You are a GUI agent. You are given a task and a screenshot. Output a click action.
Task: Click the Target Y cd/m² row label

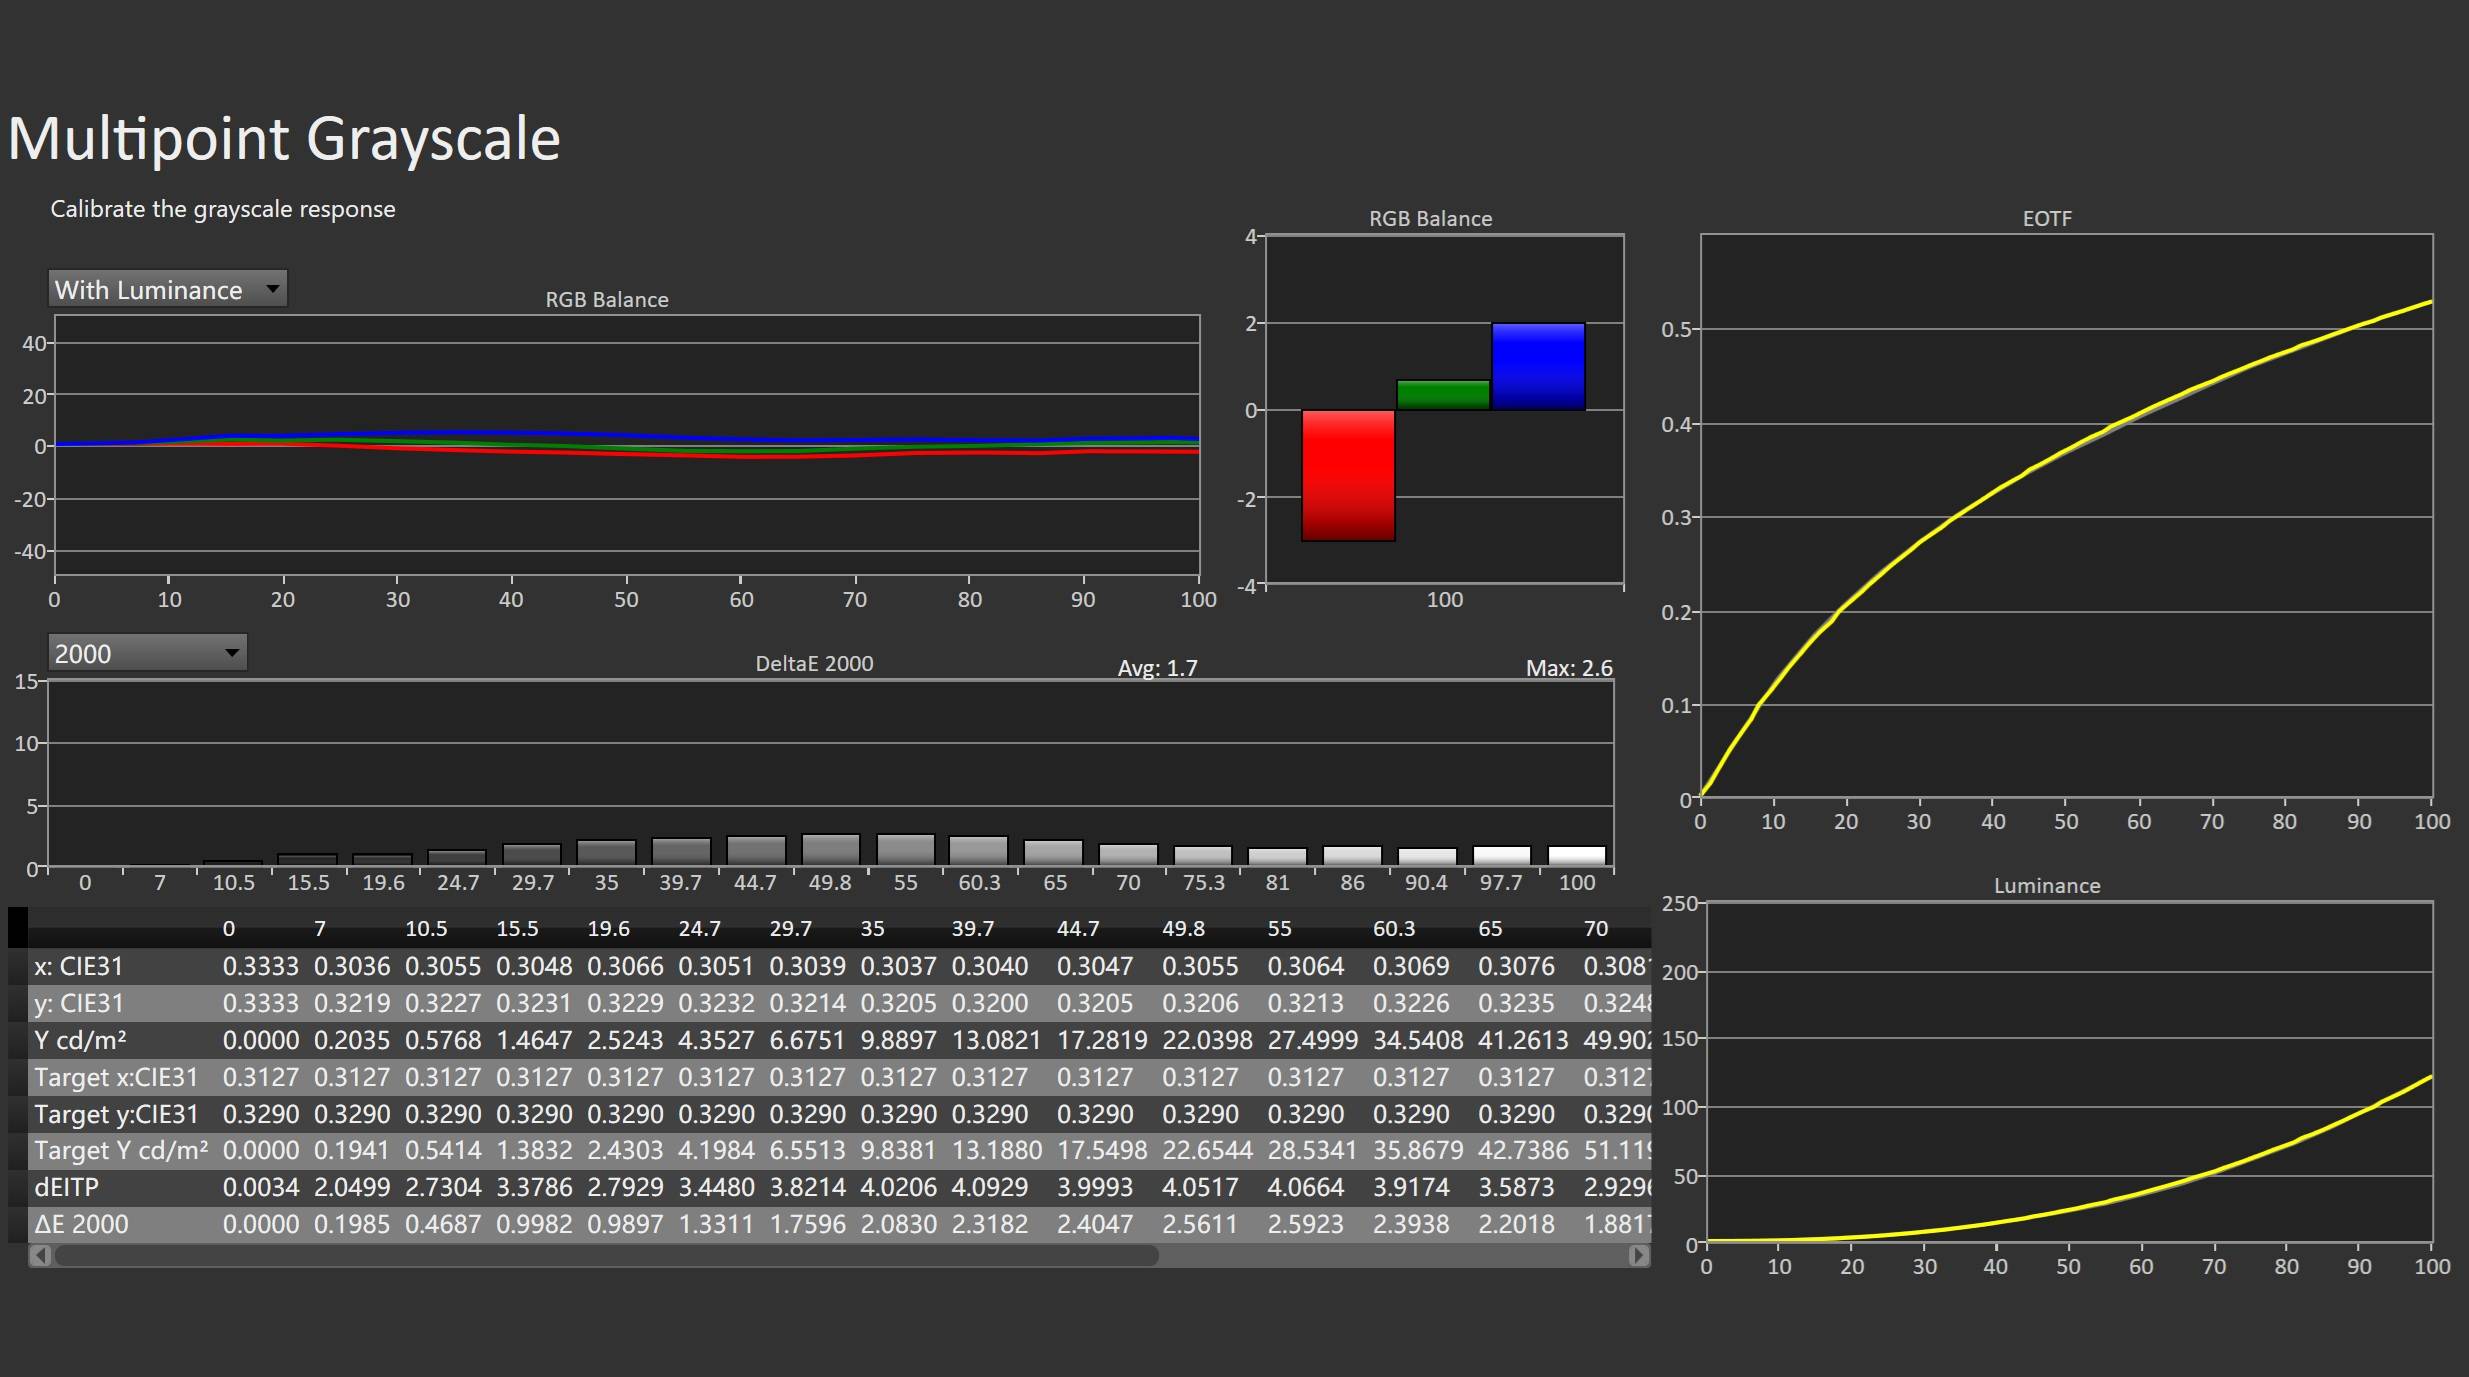coord(121,1150)
